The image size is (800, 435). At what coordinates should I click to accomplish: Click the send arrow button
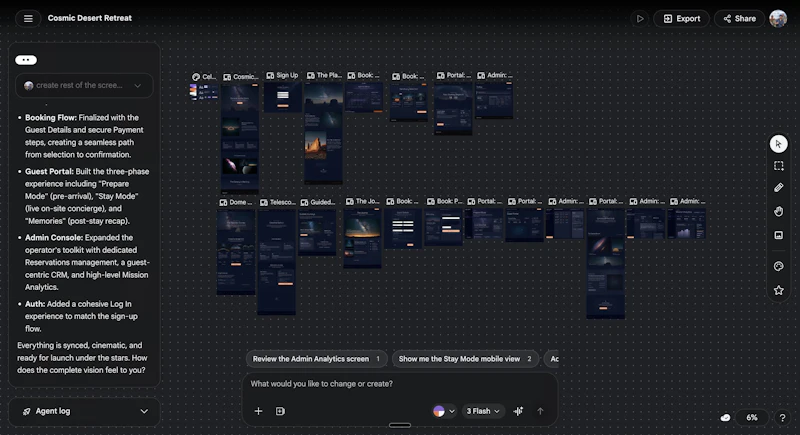[540, 411]
